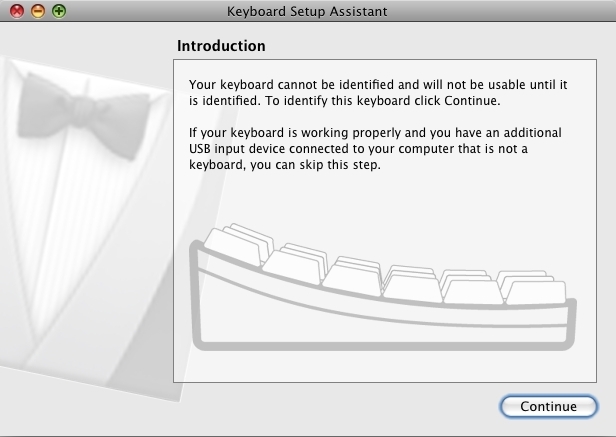Click the Continue button

(548, 407)
